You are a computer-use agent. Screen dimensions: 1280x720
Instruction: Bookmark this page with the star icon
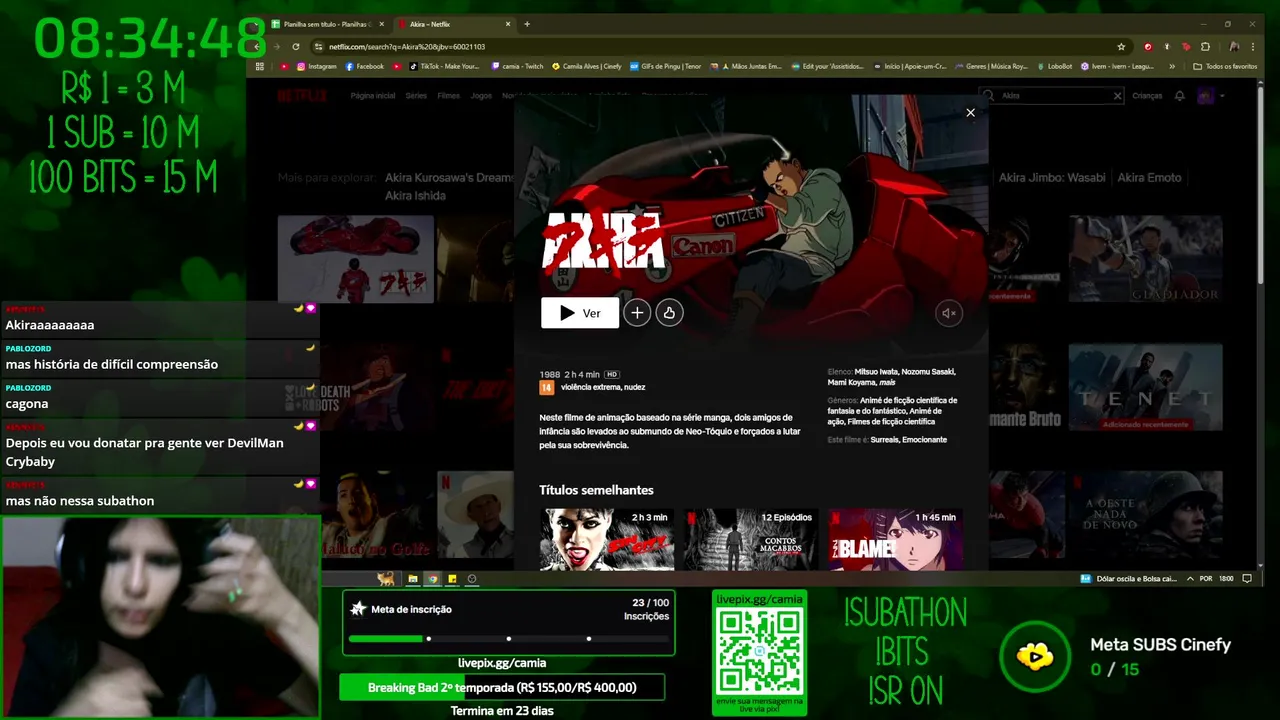pos(1121,46)
